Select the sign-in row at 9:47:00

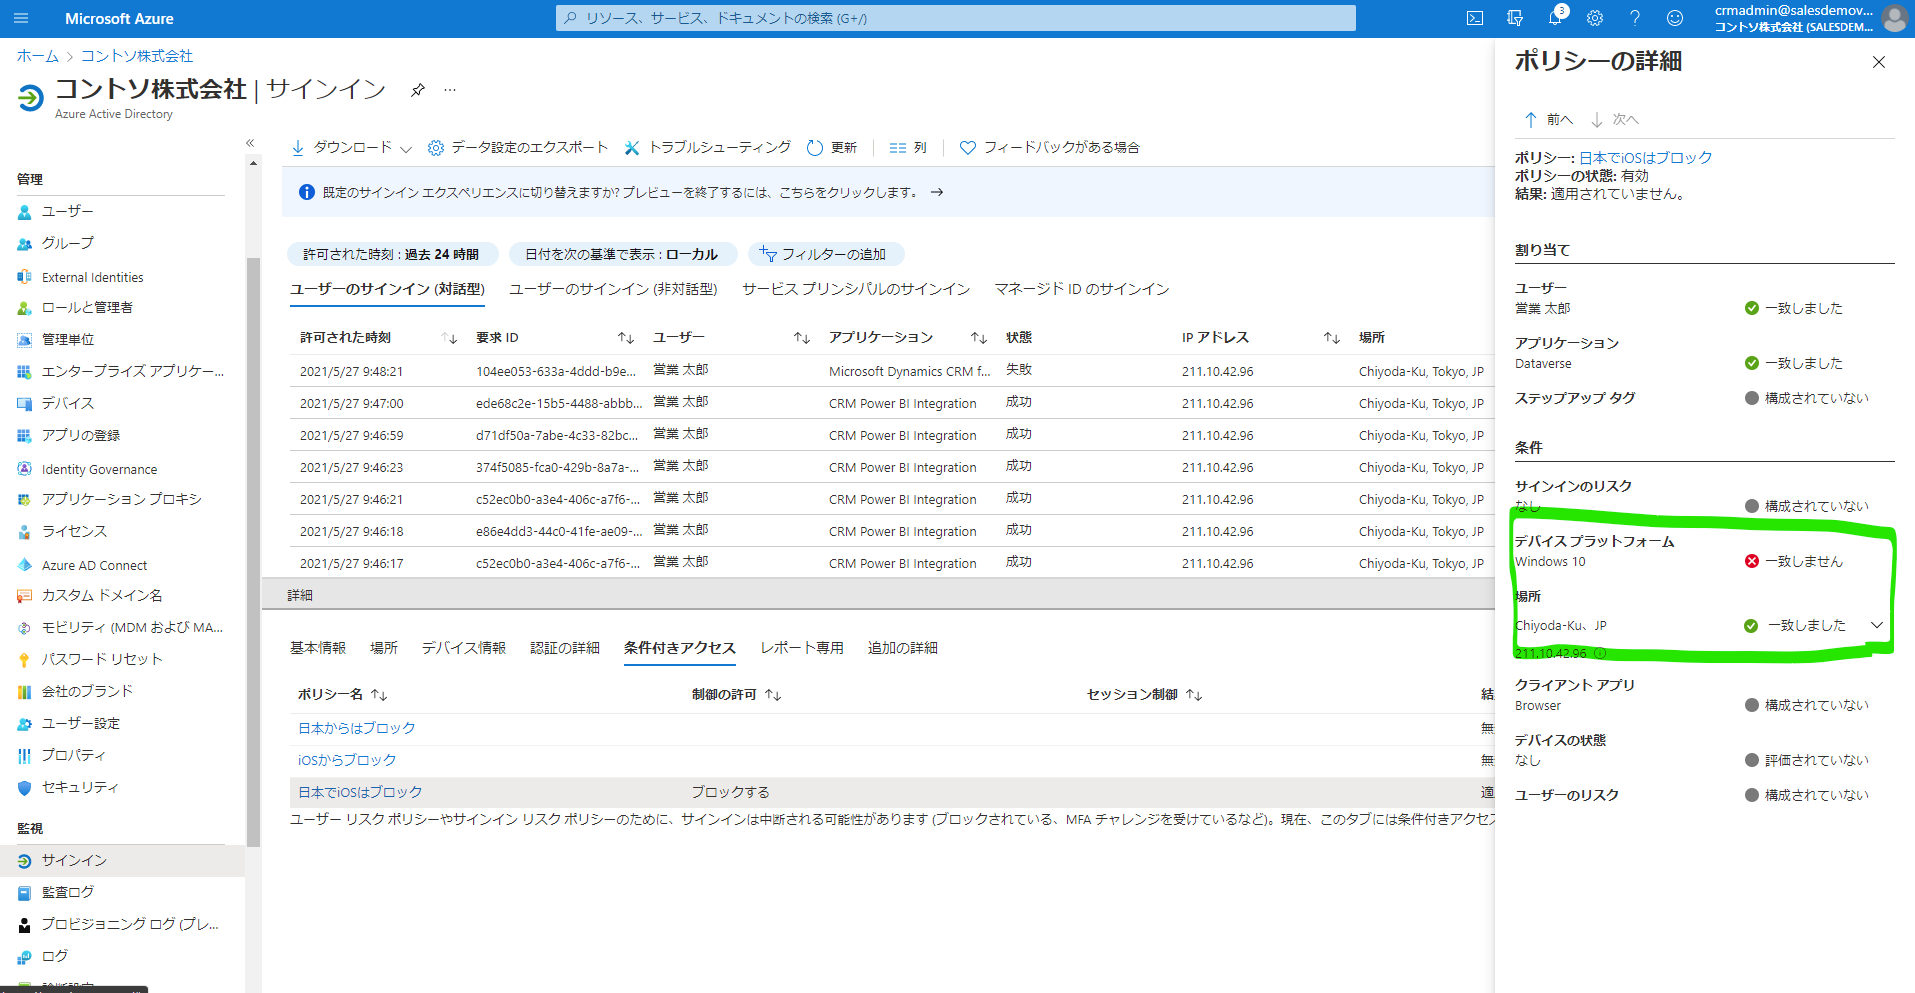[892, 403]
